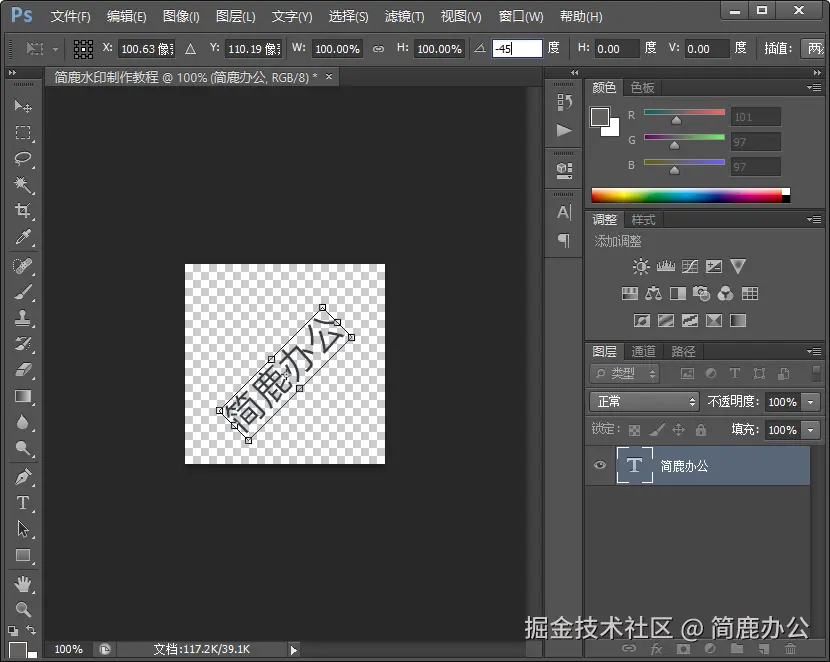830x662 pixels.
Task: Add a Levels adjustment from the Adjustments panel
Action: [665, 266]
